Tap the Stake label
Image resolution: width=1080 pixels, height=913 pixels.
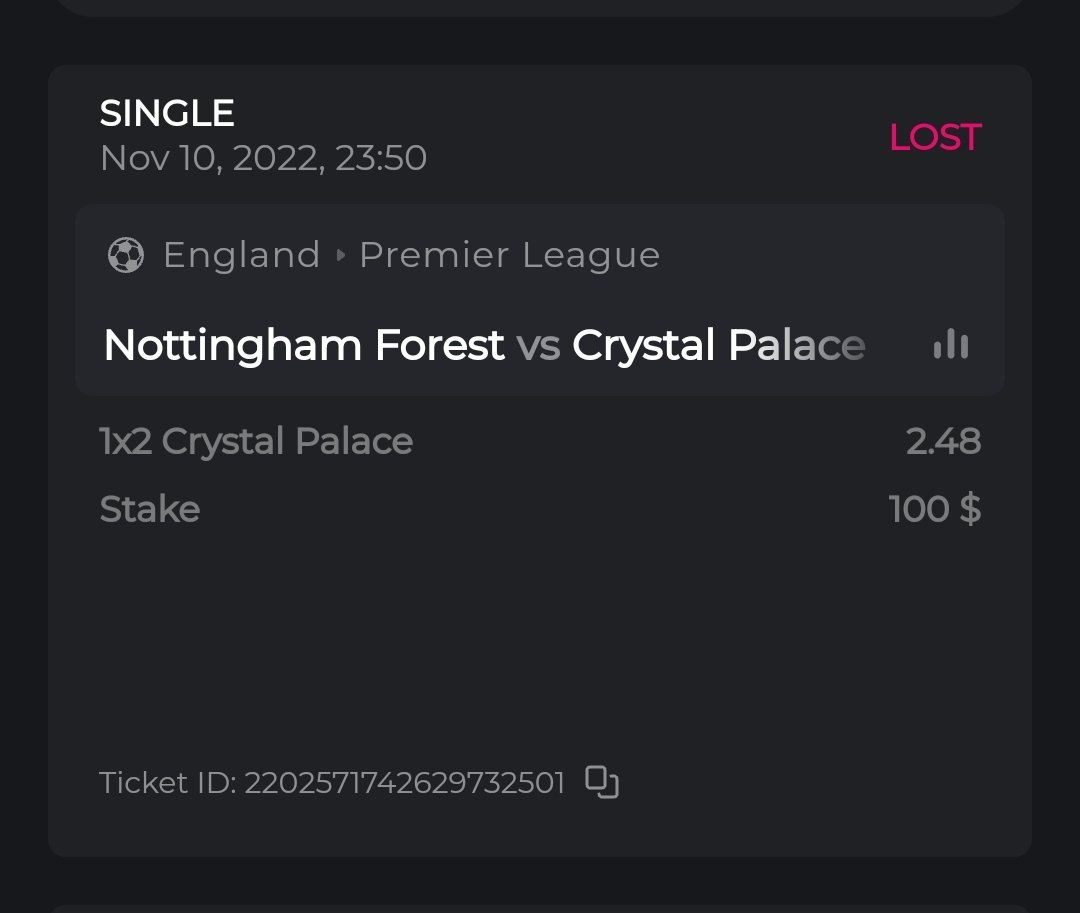(150, 509)
